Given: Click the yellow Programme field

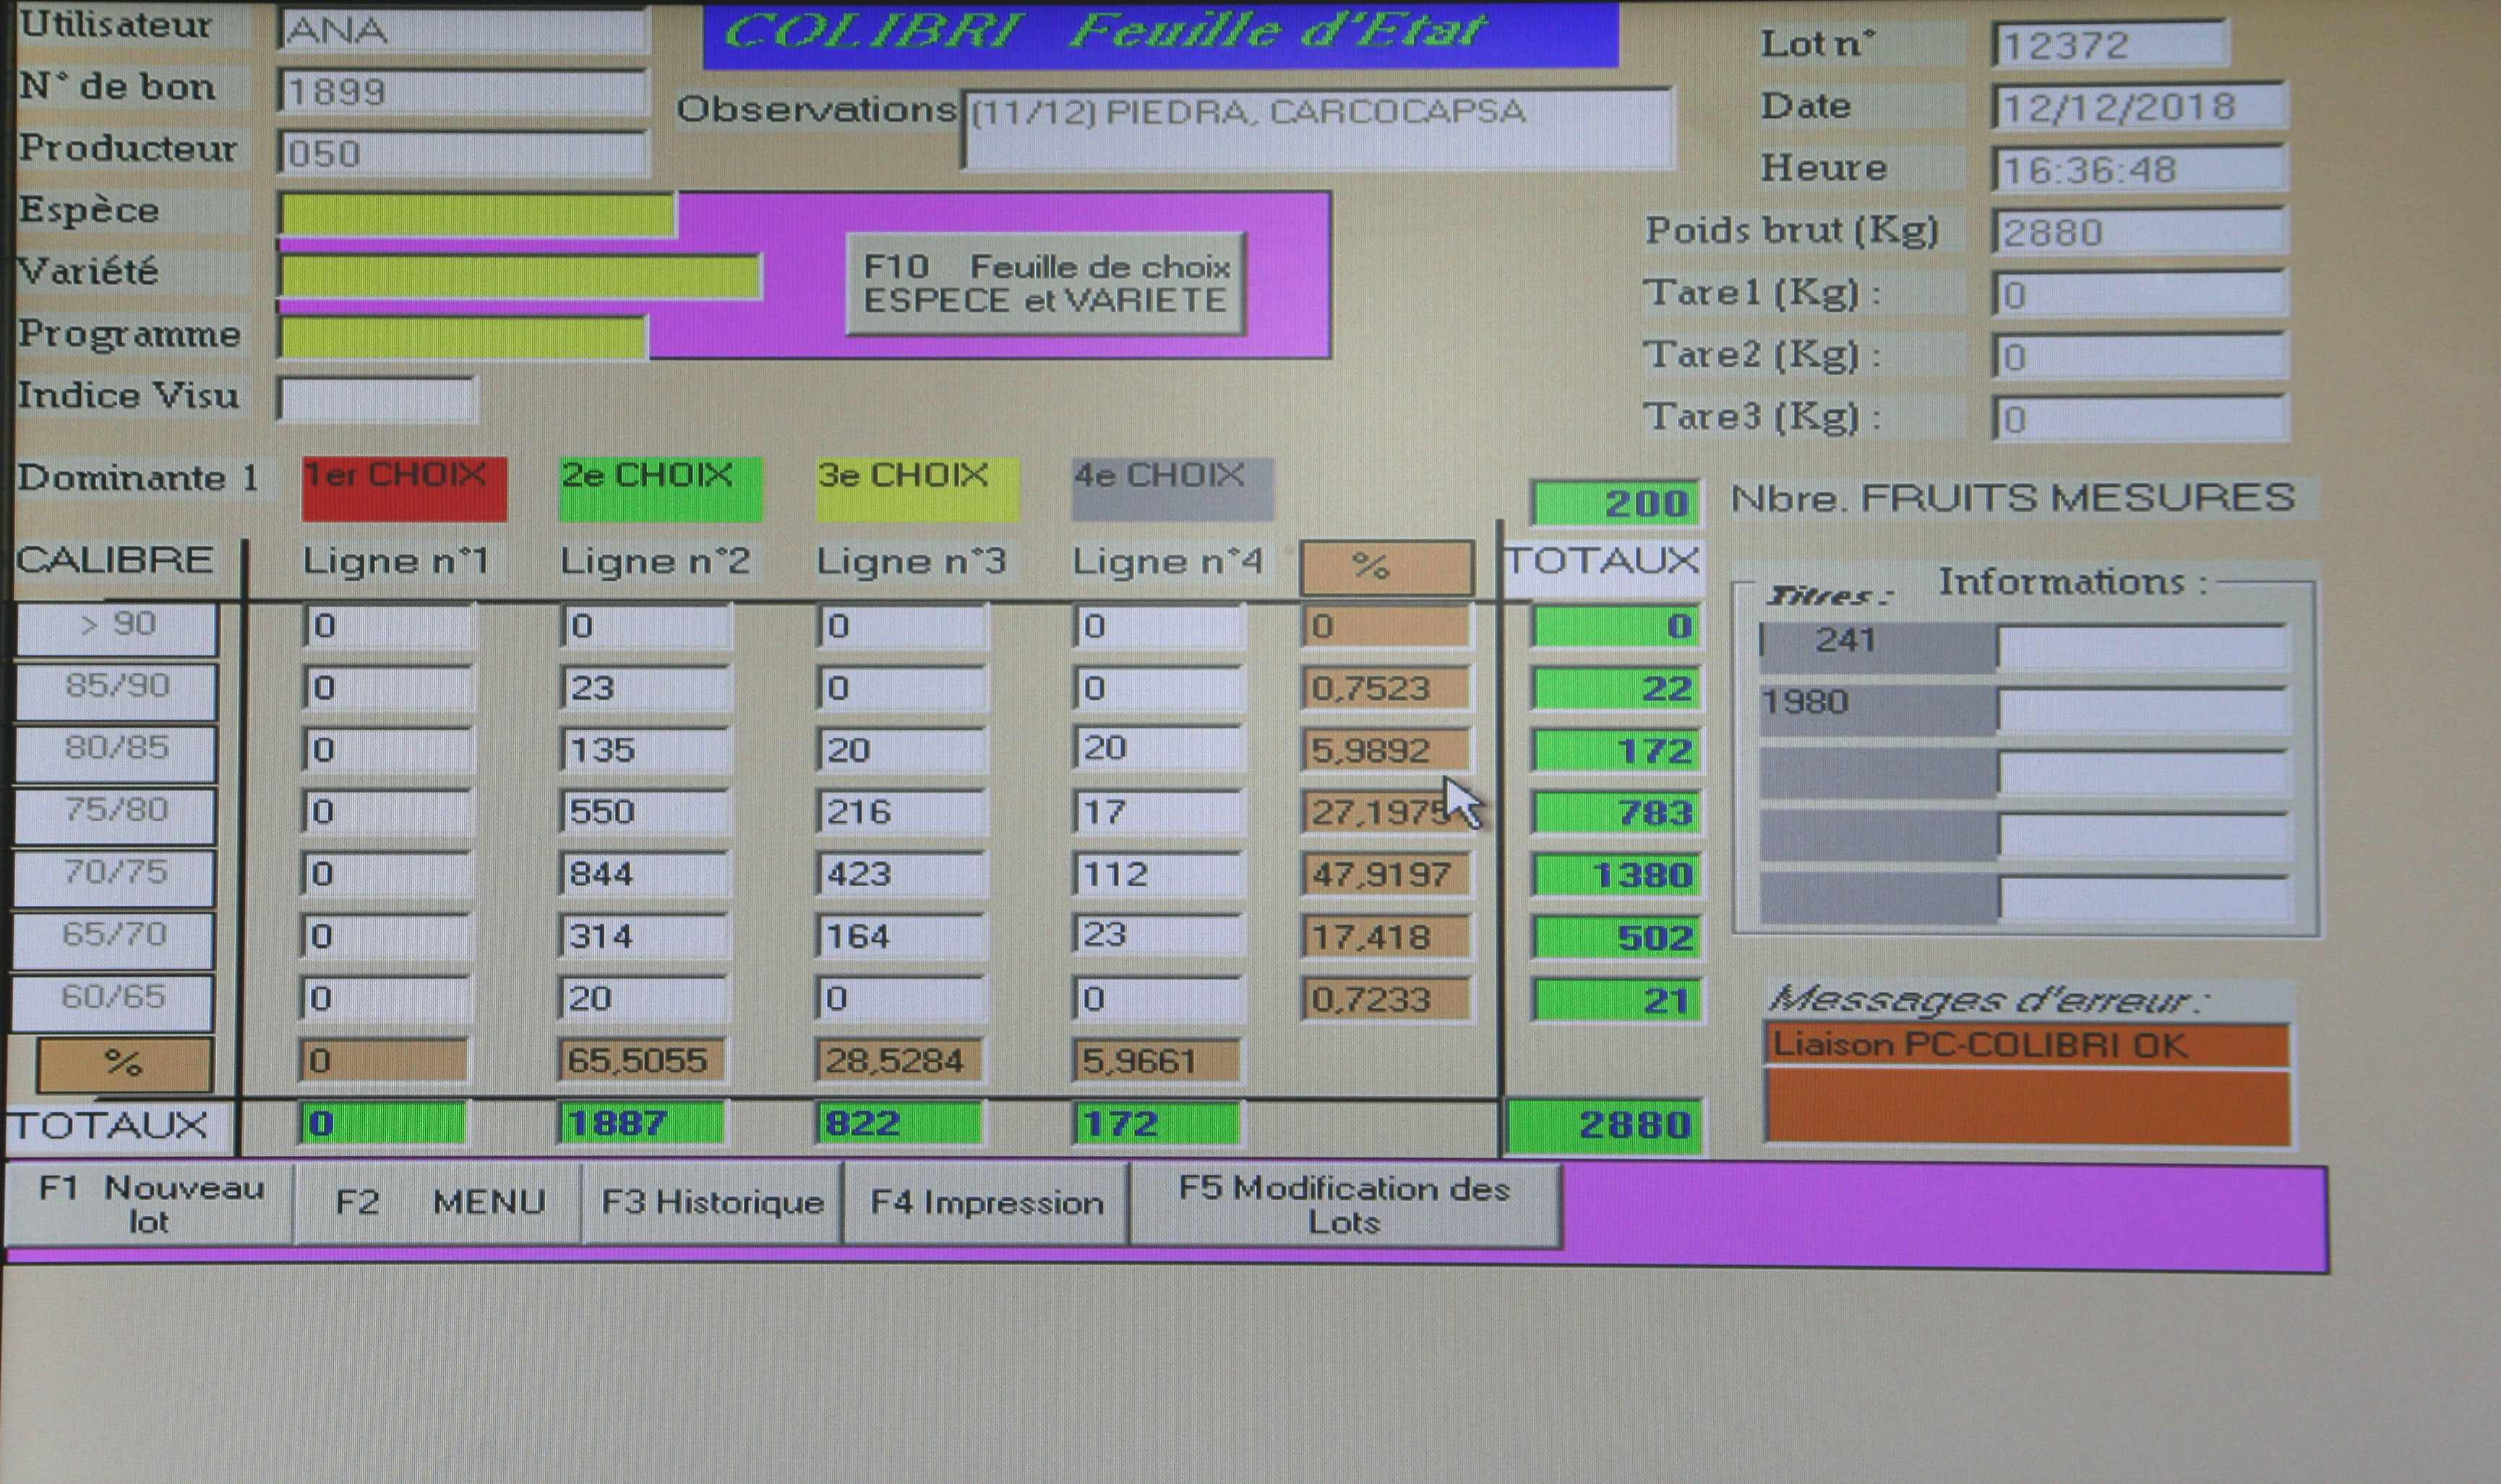Looking at the screenshot, I should (463, 338).
